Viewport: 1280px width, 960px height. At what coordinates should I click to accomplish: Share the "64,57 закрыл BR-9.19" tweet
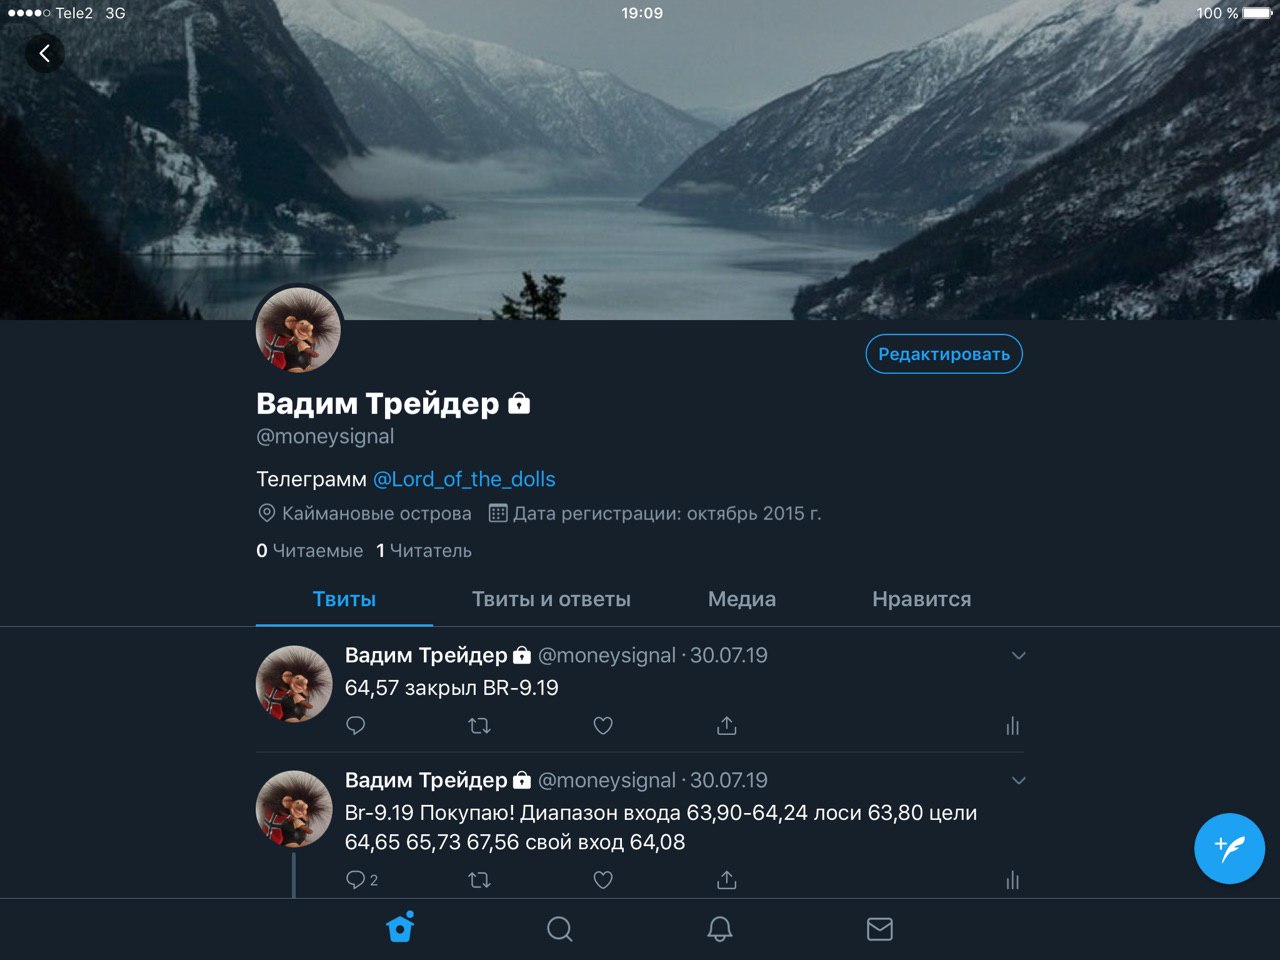(727, 726)
